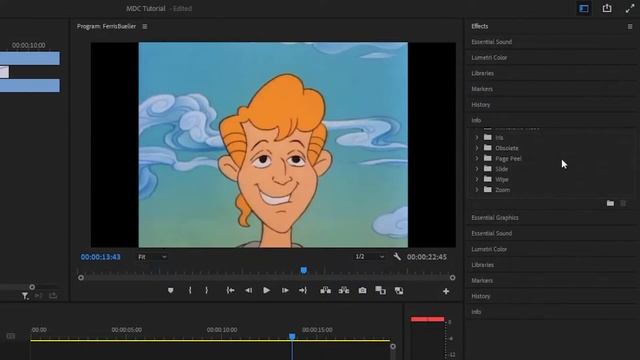The width and height of the screenshot is (640, 360).
Task: Click the 00:00:15:00 timeline ruler mark
Action: [317, 330]
